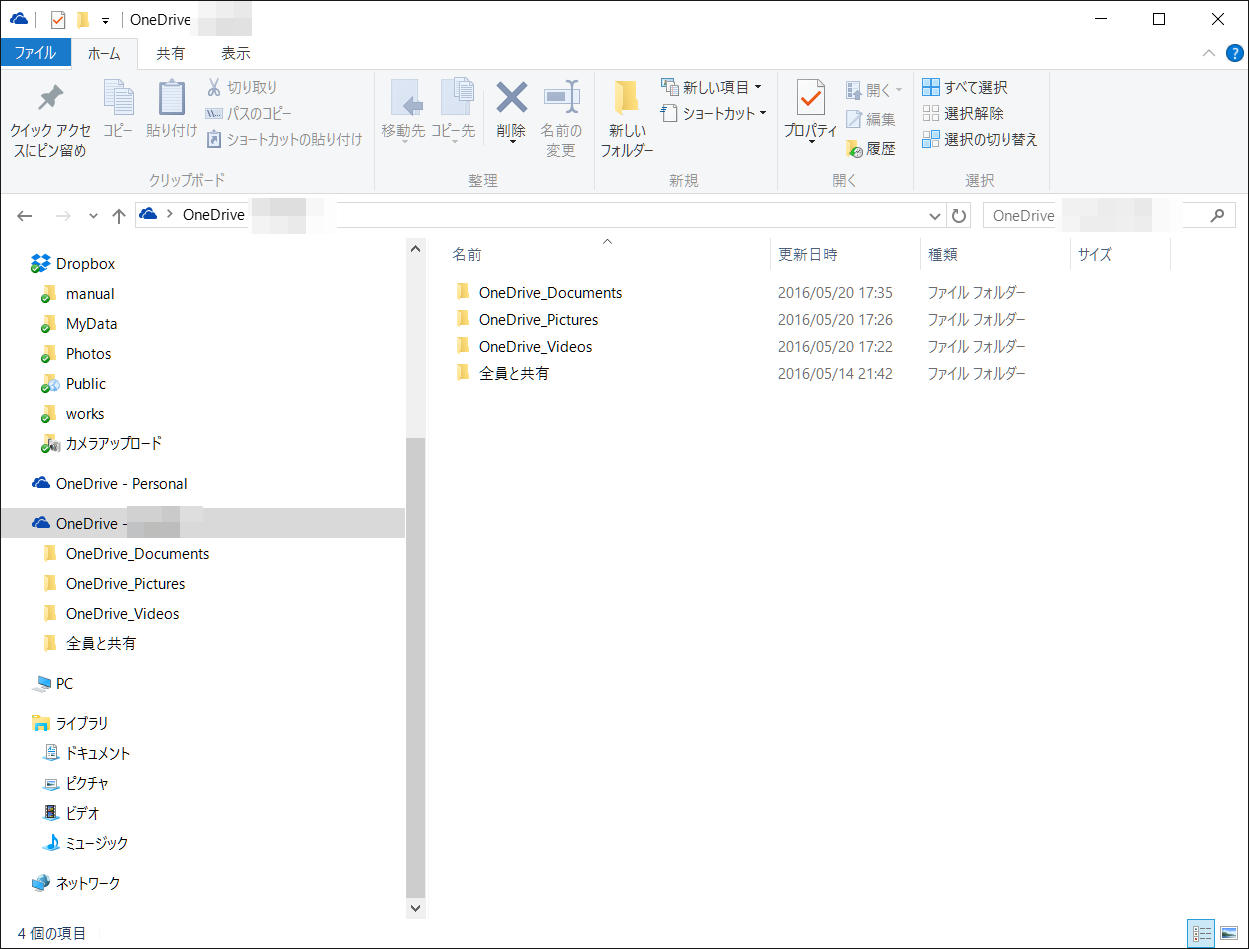Select OneDrive - Personal in navigation pane
This screenshot has height=949, width=1249.
(x=121, y=484)
